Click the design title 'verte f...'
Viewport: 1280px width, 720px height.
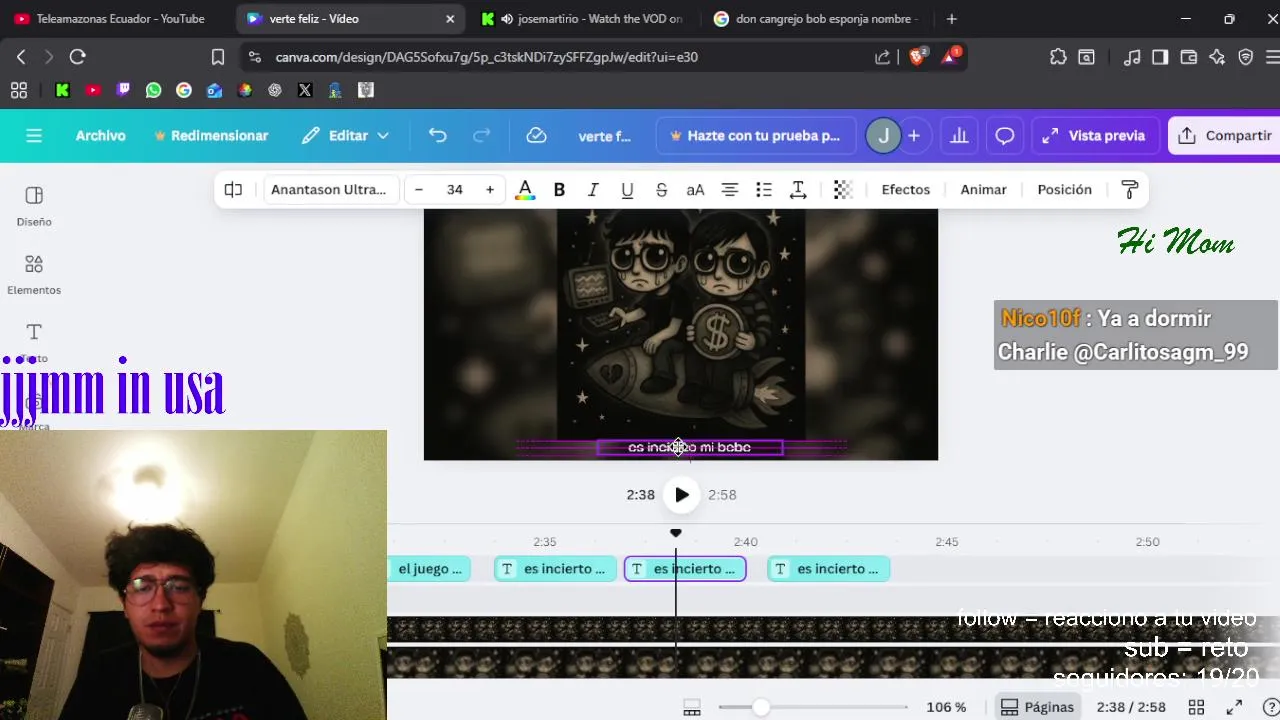click(604, 136)
